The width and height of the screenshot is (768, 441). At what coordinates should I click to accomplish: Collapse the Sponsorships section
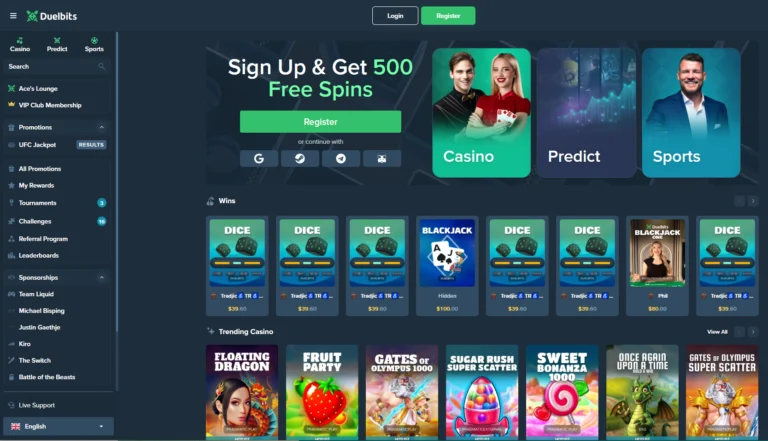point(101,277)
